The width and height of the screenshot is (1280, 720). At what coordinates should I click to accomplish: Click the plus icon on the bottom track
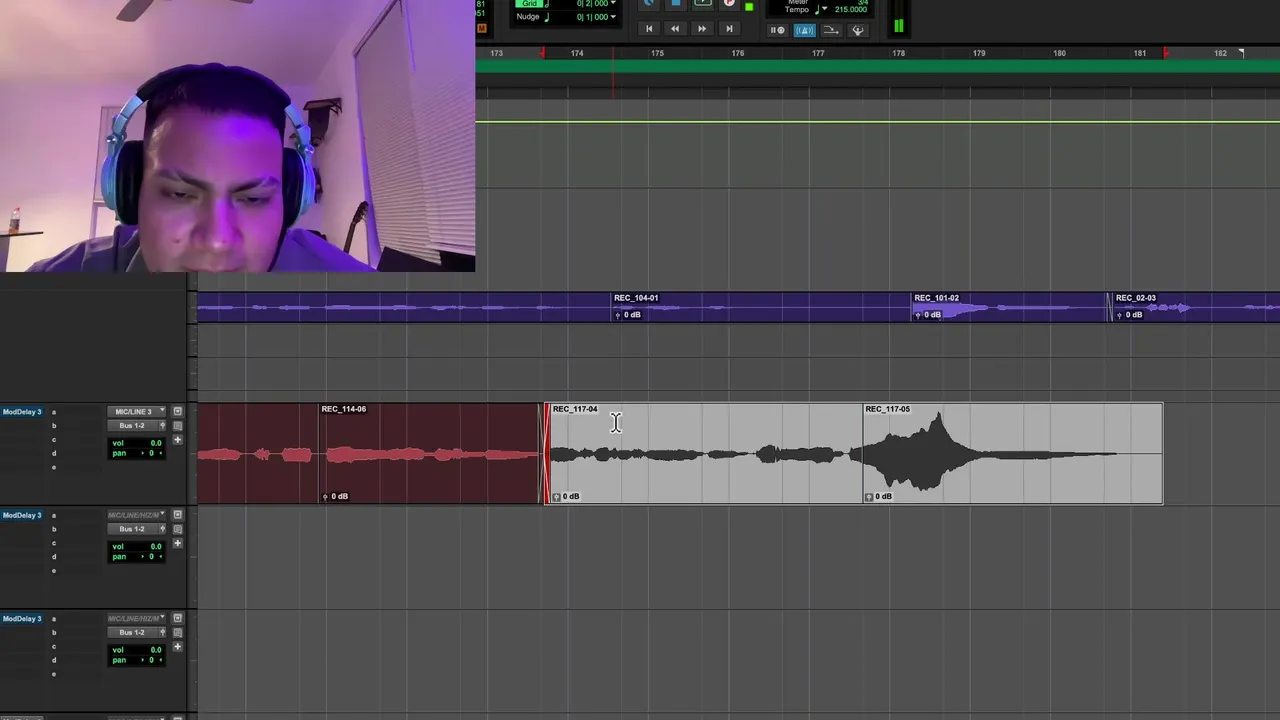click(178, 647)
